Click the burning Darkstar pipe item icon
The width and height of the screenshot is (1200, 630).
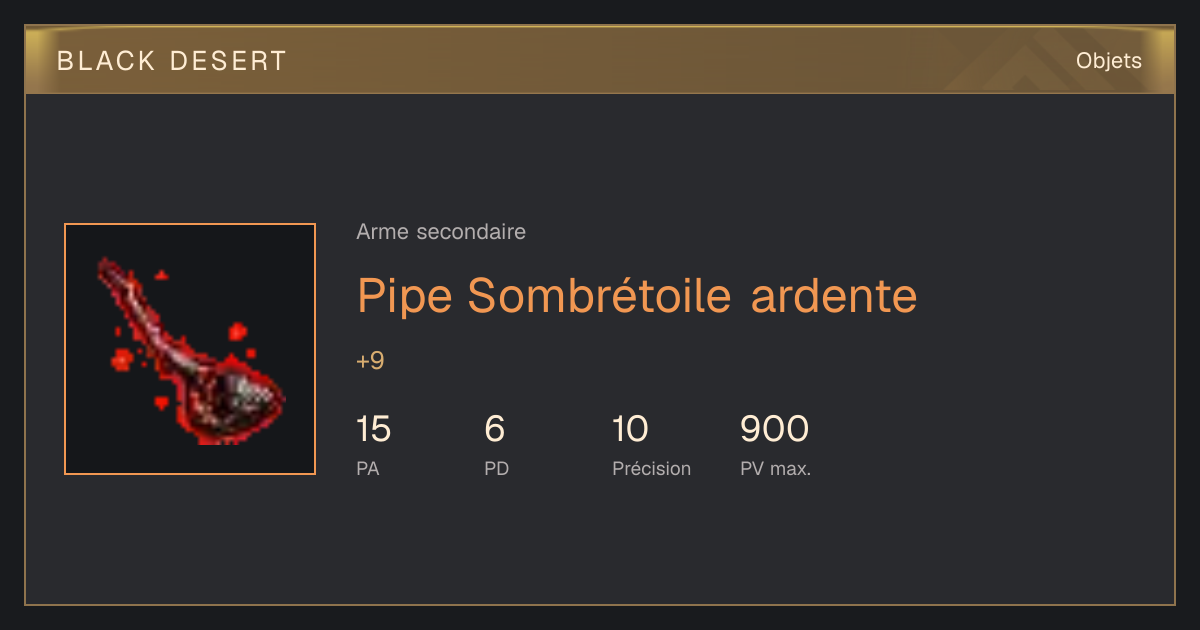point(190,349)
